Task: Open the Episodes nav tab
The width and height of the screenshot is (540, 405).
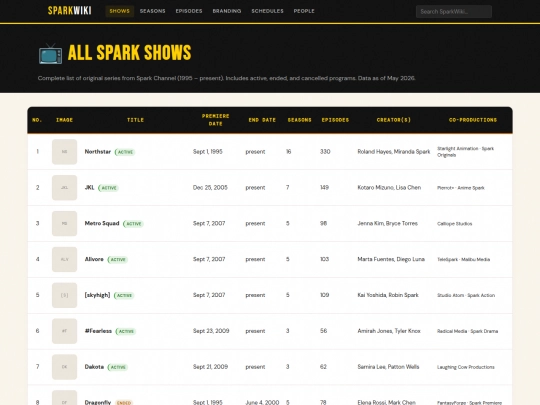Action: 189,11
